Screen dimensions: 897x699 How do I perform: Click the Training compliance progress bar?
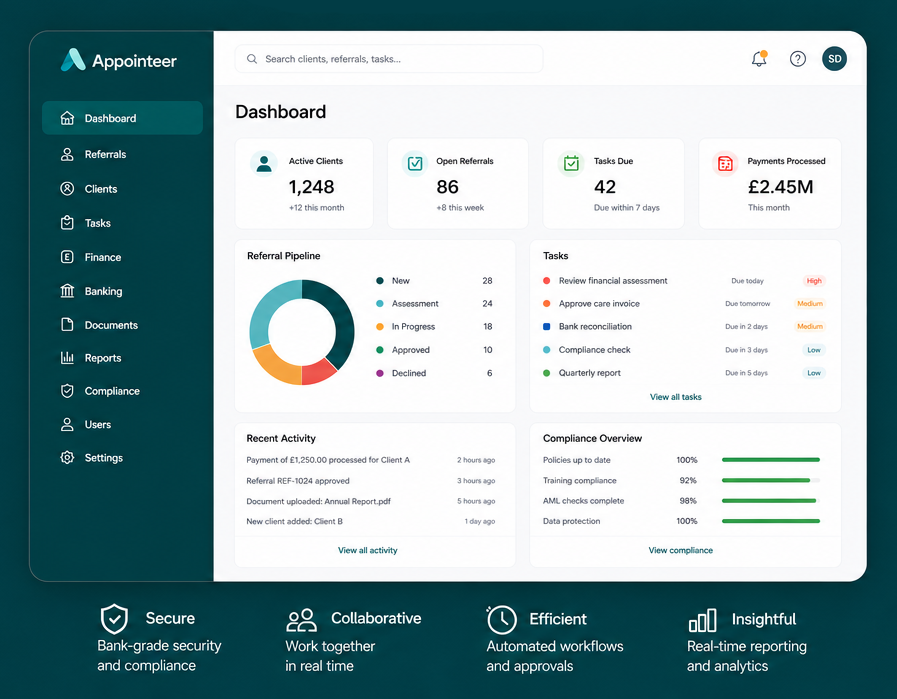click(771, 480)
